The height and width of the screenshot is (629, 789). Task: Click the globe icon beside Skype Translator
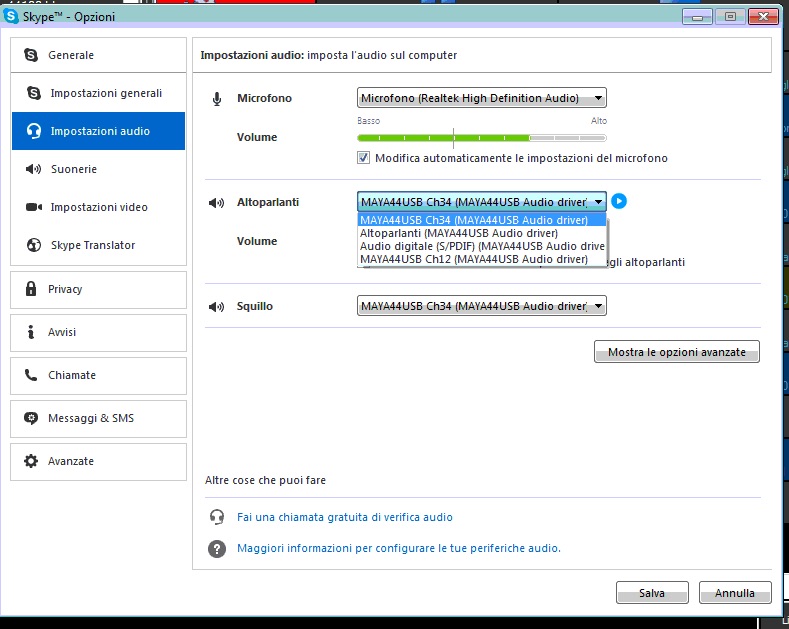point(34,245)
